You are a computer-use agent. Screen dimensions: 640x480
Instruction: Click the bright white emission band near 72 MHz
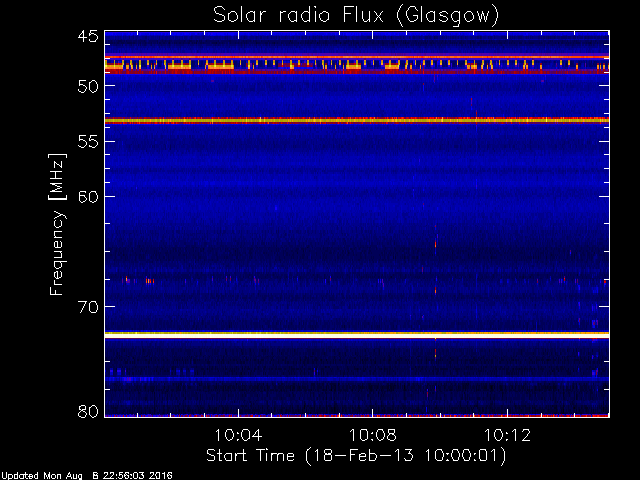(x=357, y=335)
